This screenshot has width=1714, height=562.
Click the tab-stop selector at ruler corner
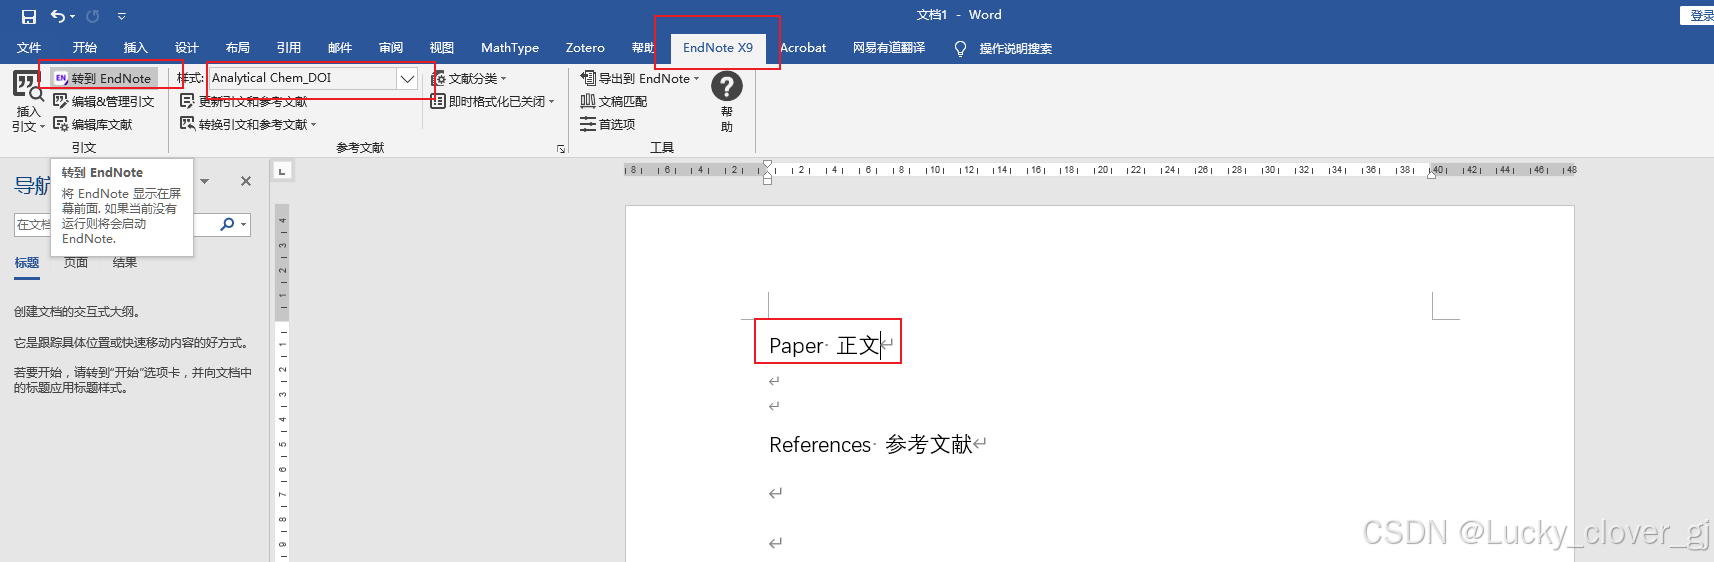(x=282, y=171)
